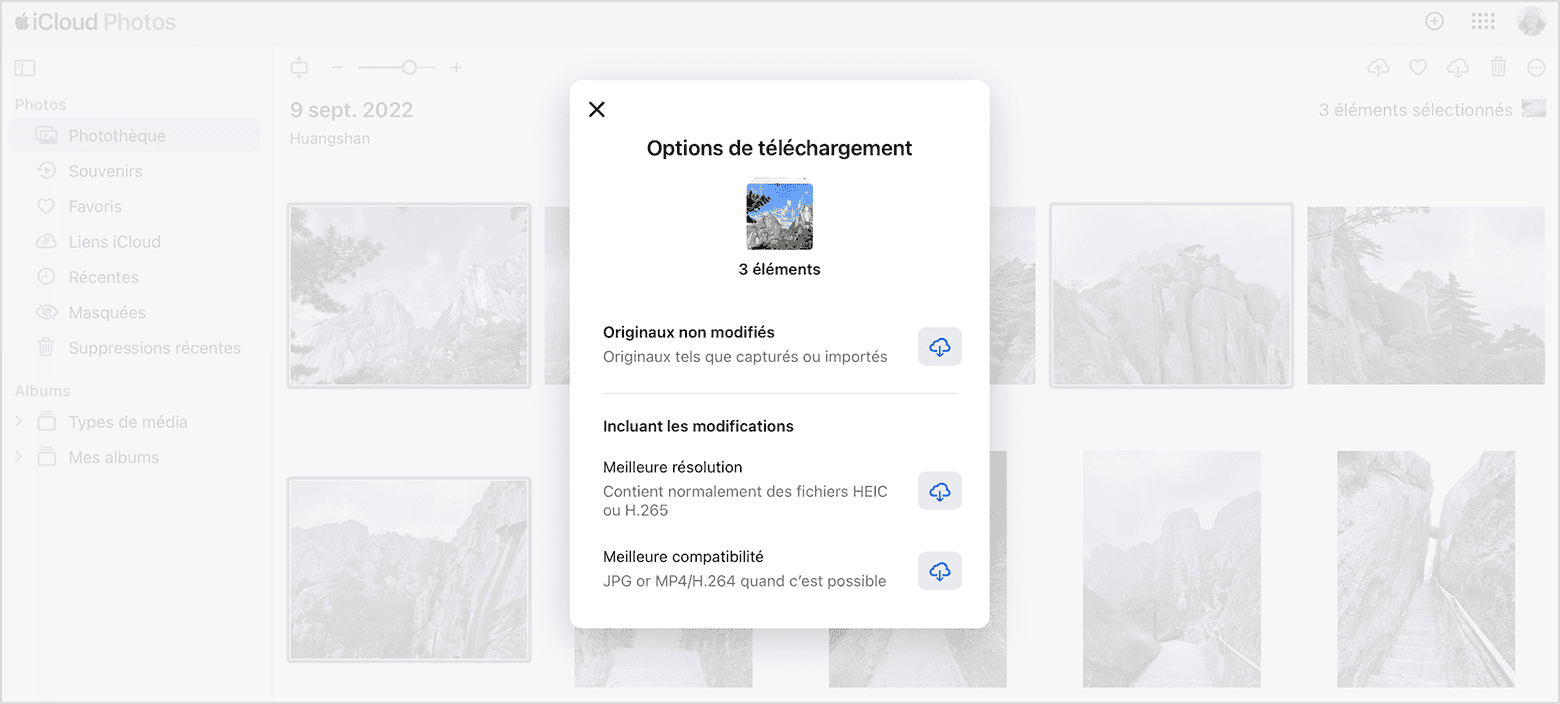
Task: Click the Masquées crossed-eye icon
Action: pyautogui.click(x=46, y=313)
